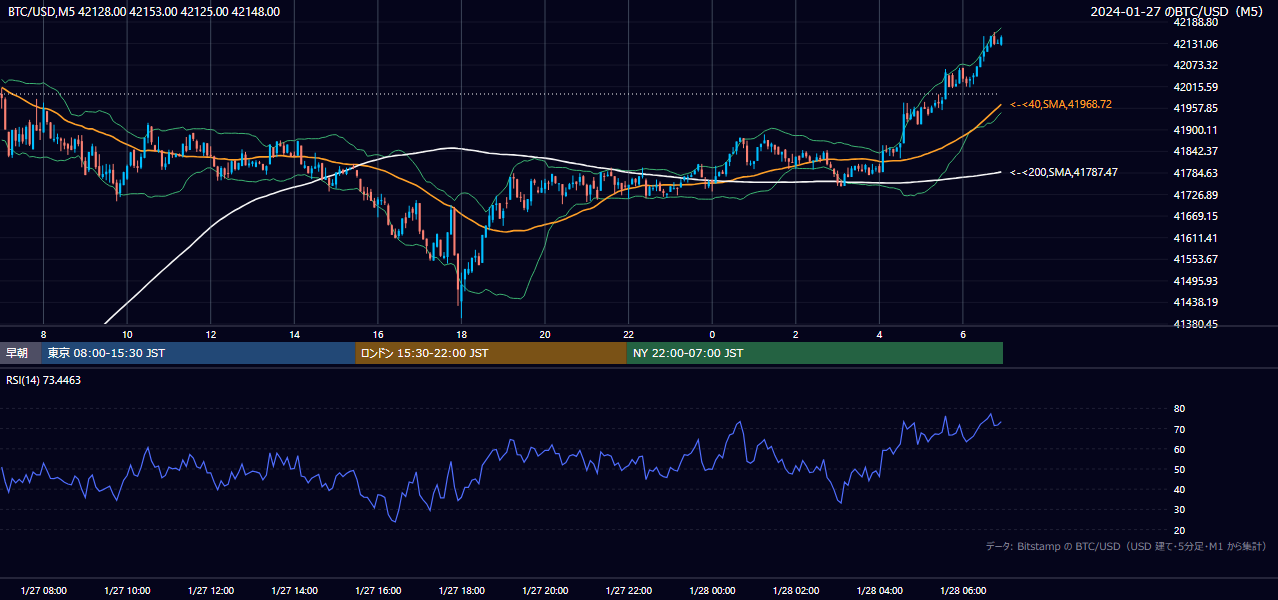
Task: Click price axis value 42131.06
Action: pos(1195,44)
